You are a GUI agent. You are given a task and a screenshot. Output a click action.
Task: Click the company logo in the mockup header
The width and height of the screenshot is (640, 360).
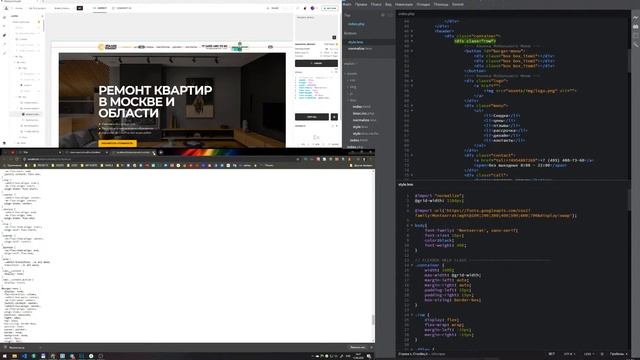pos(108,47)
